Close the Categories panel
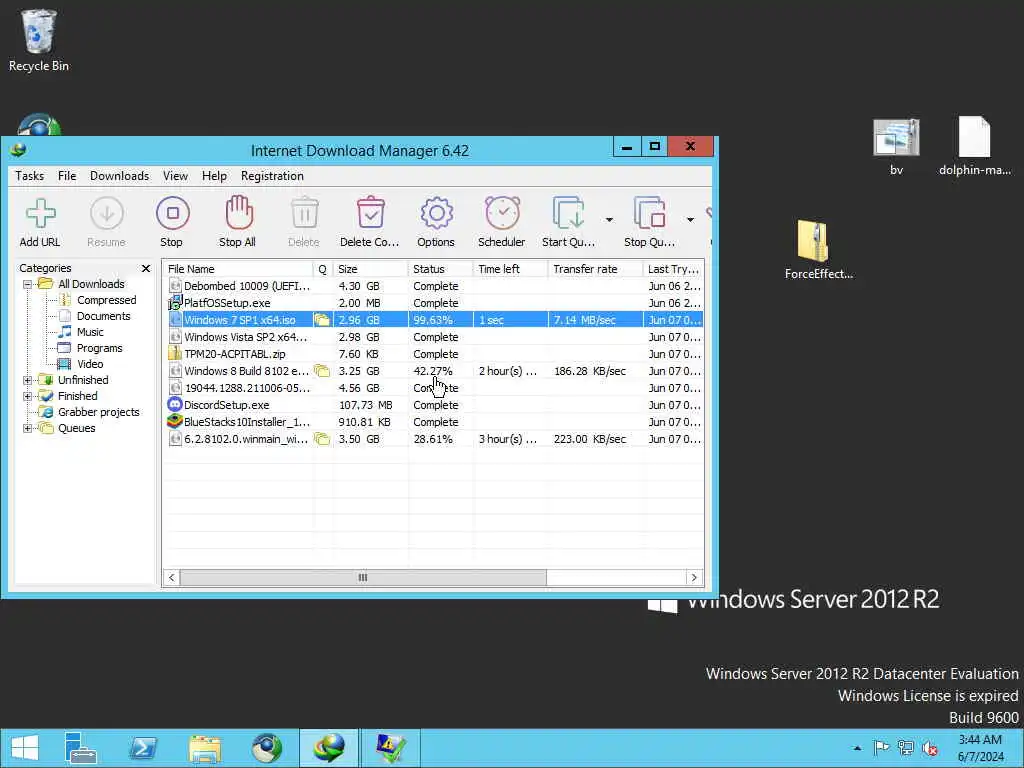This screenshot has width=1024, height=768. pos(146,268)
